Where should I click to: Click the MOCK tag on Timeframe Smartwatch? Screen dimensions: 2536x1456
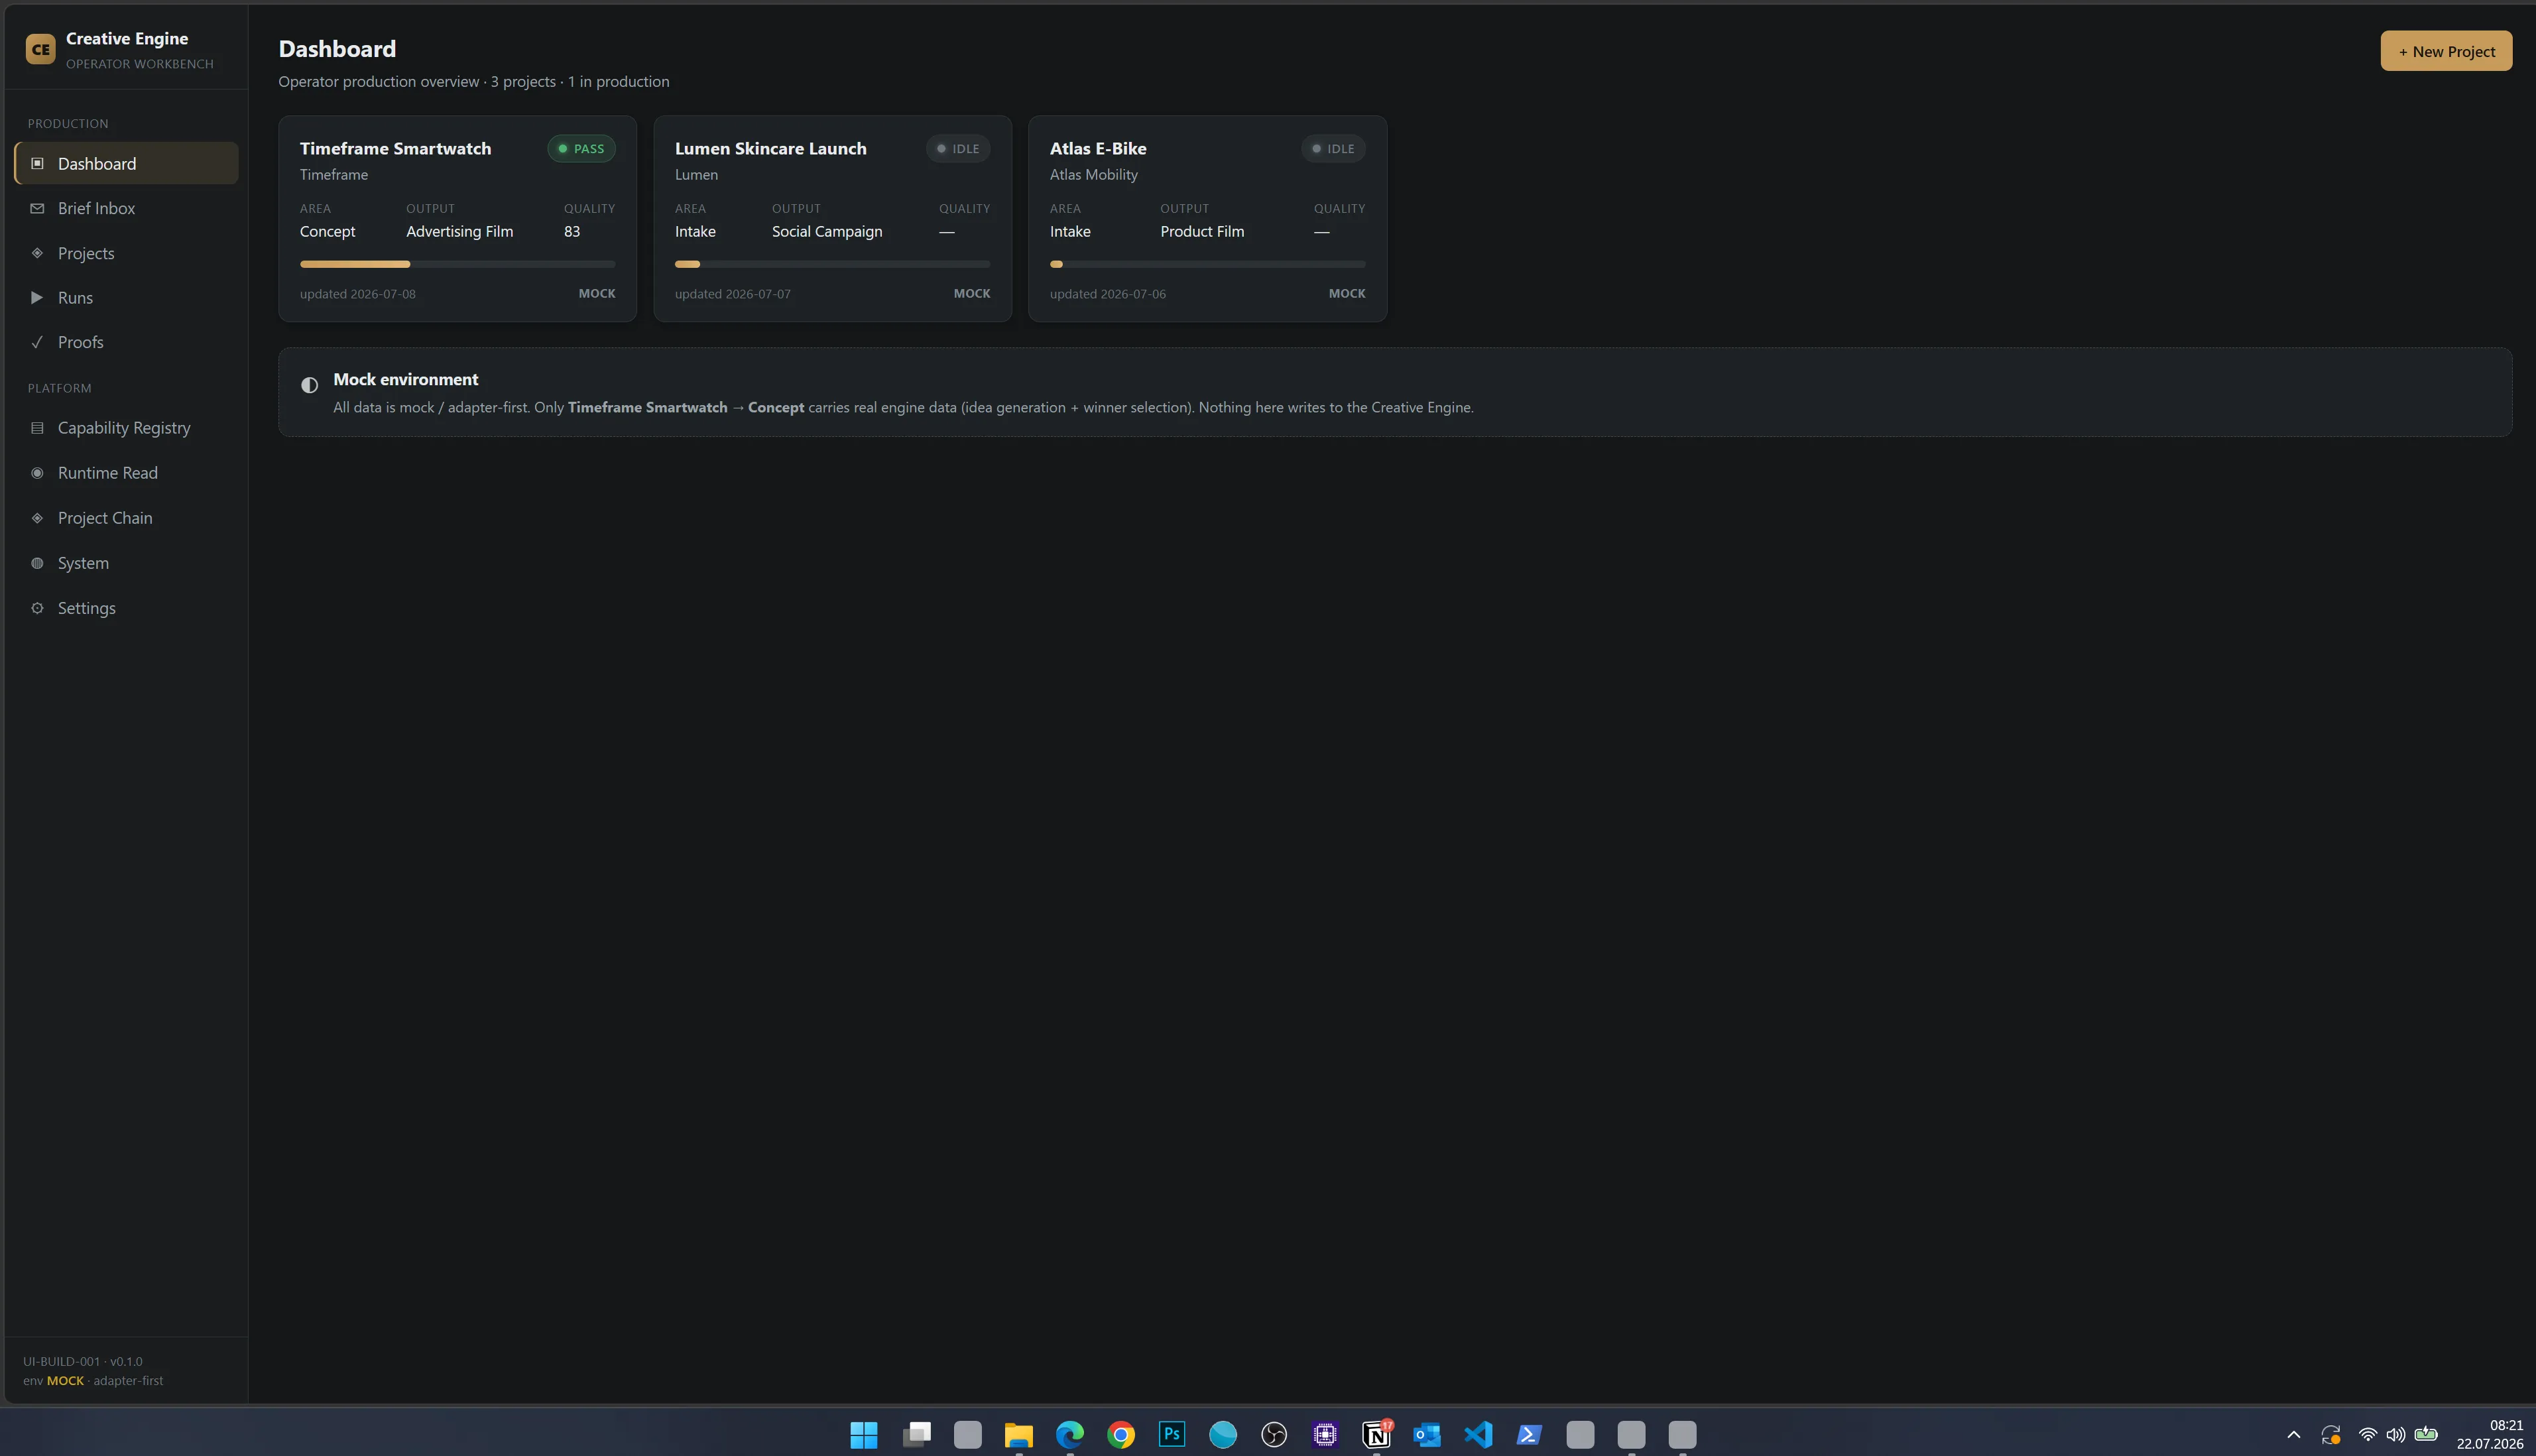597,293
